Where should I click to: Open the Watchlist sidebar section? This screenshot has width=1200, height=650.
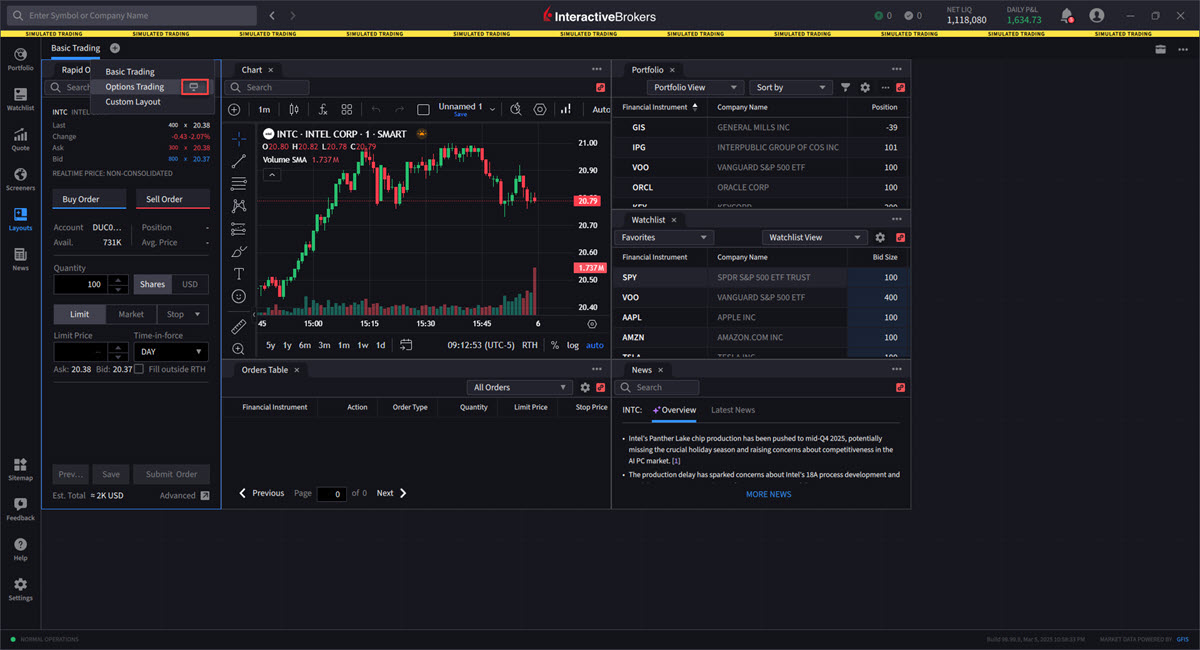pos(20,99)
